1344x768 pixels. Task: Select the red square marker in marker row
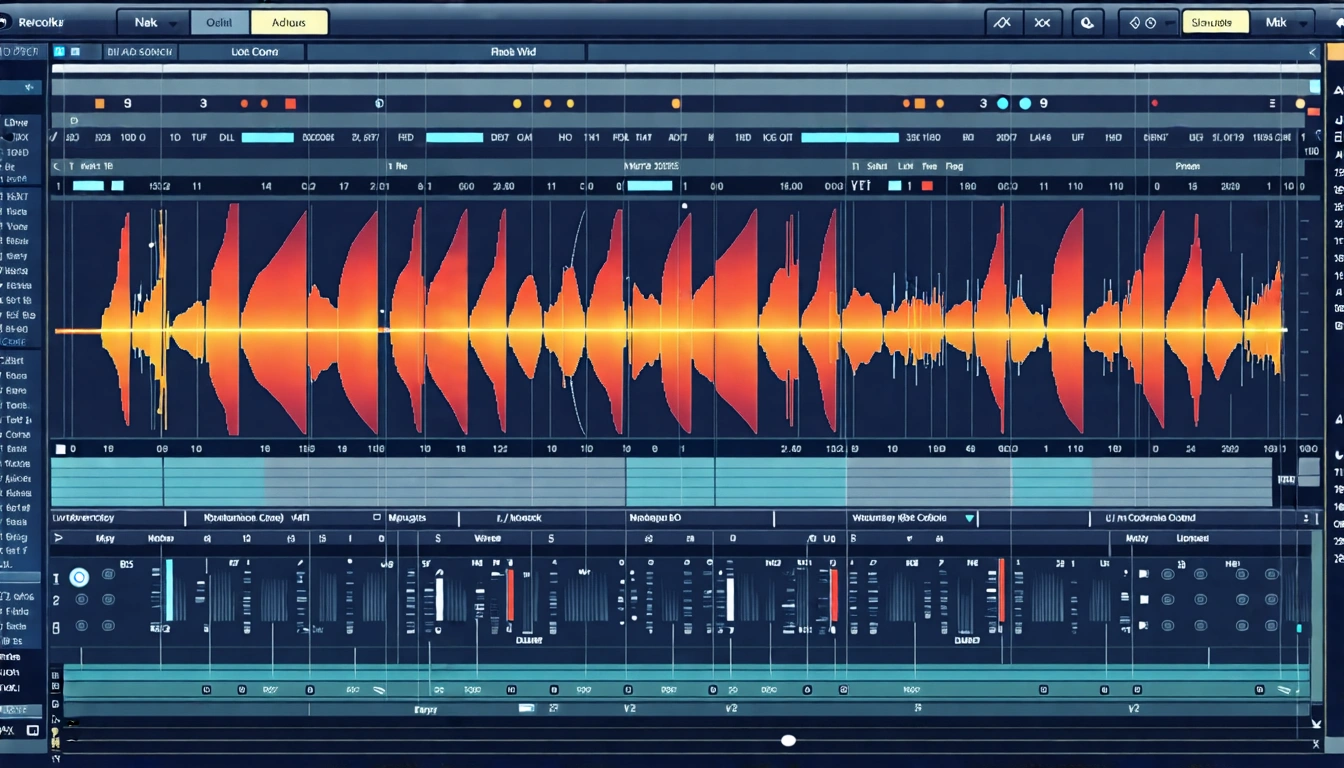tap(290, 103)
